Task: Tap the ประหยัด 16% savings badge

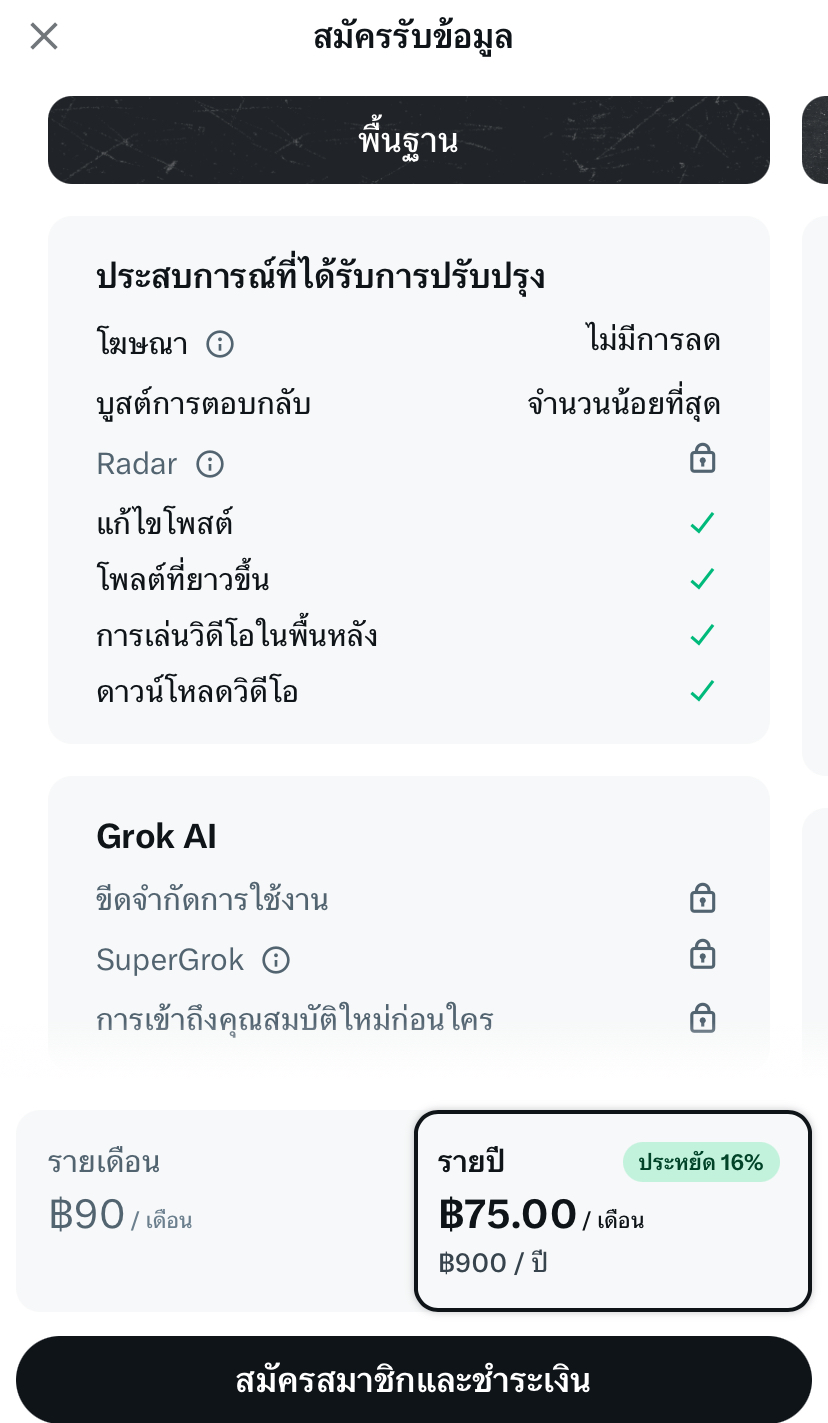Action: (701, 1162)
